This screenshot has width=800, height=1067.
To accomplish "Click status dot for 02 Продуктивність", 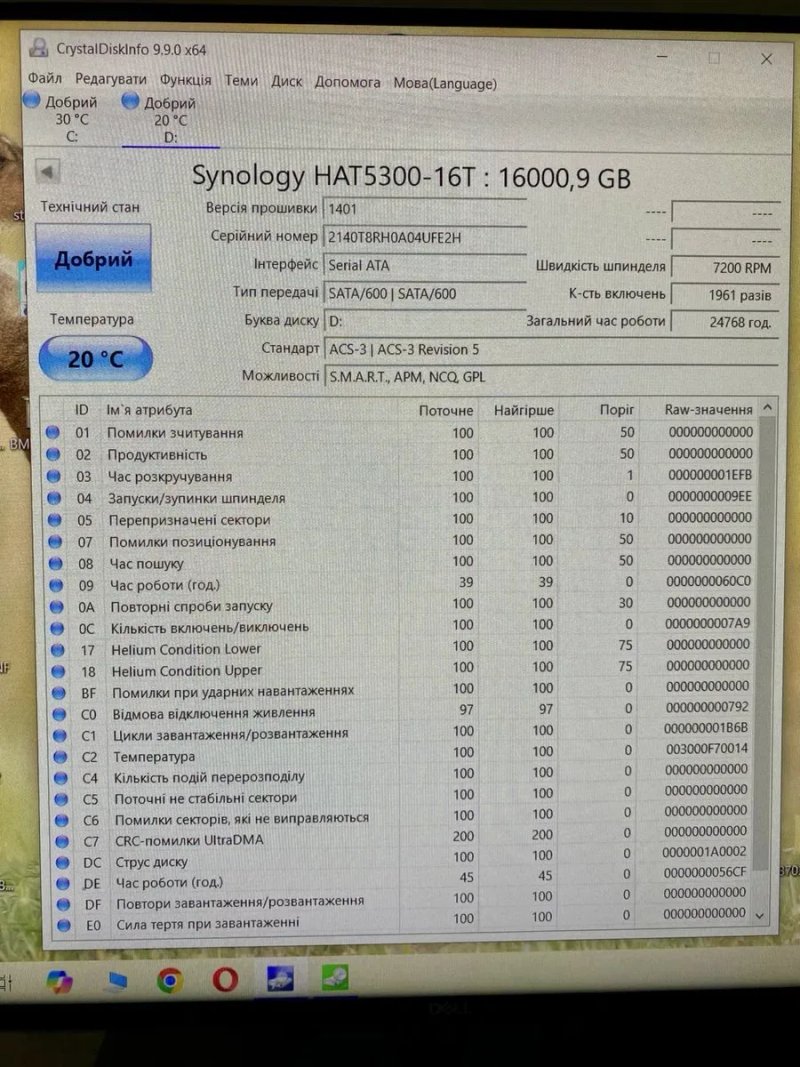I will [53, 454].
